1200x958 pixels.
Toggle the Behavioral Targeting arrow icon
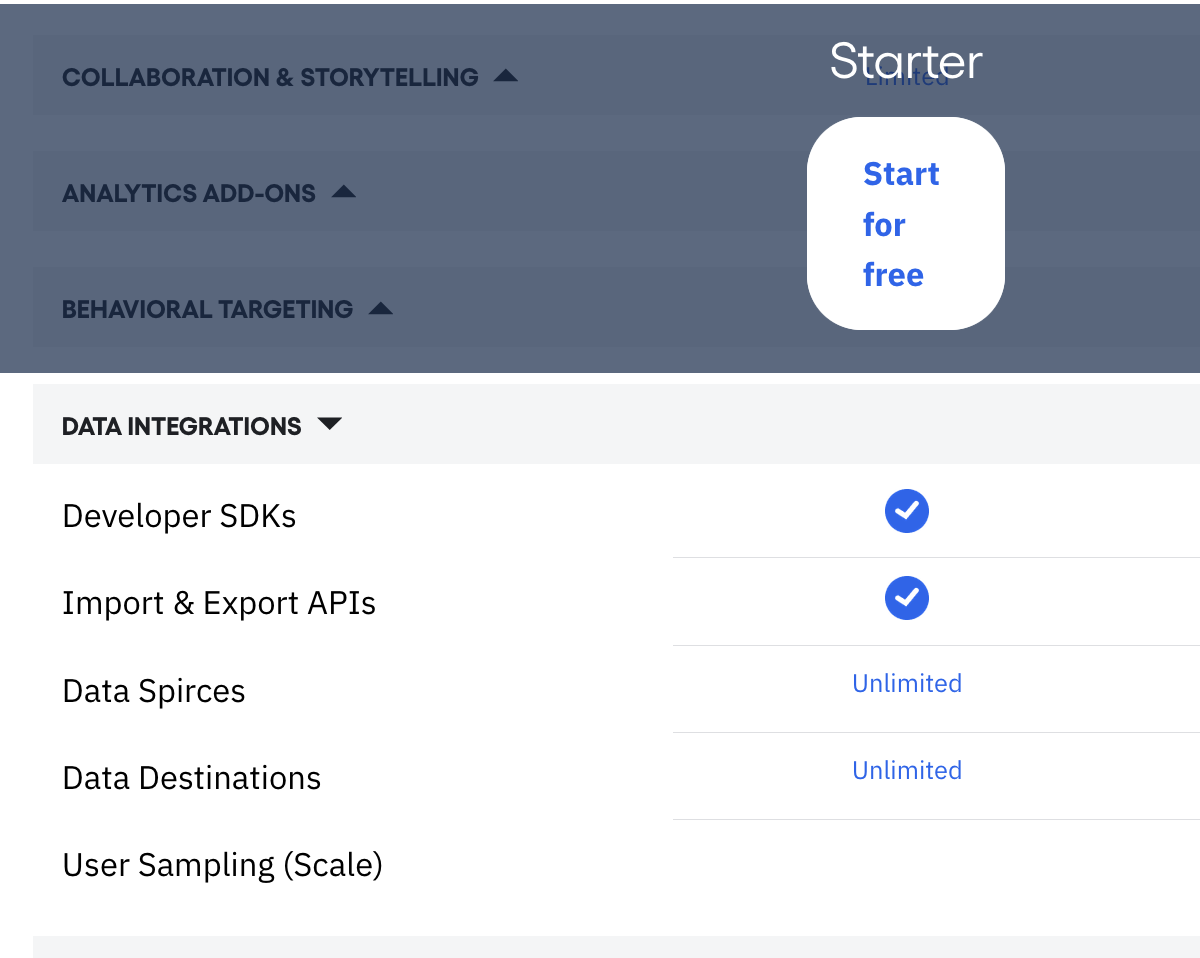click(x=381, y=309)
